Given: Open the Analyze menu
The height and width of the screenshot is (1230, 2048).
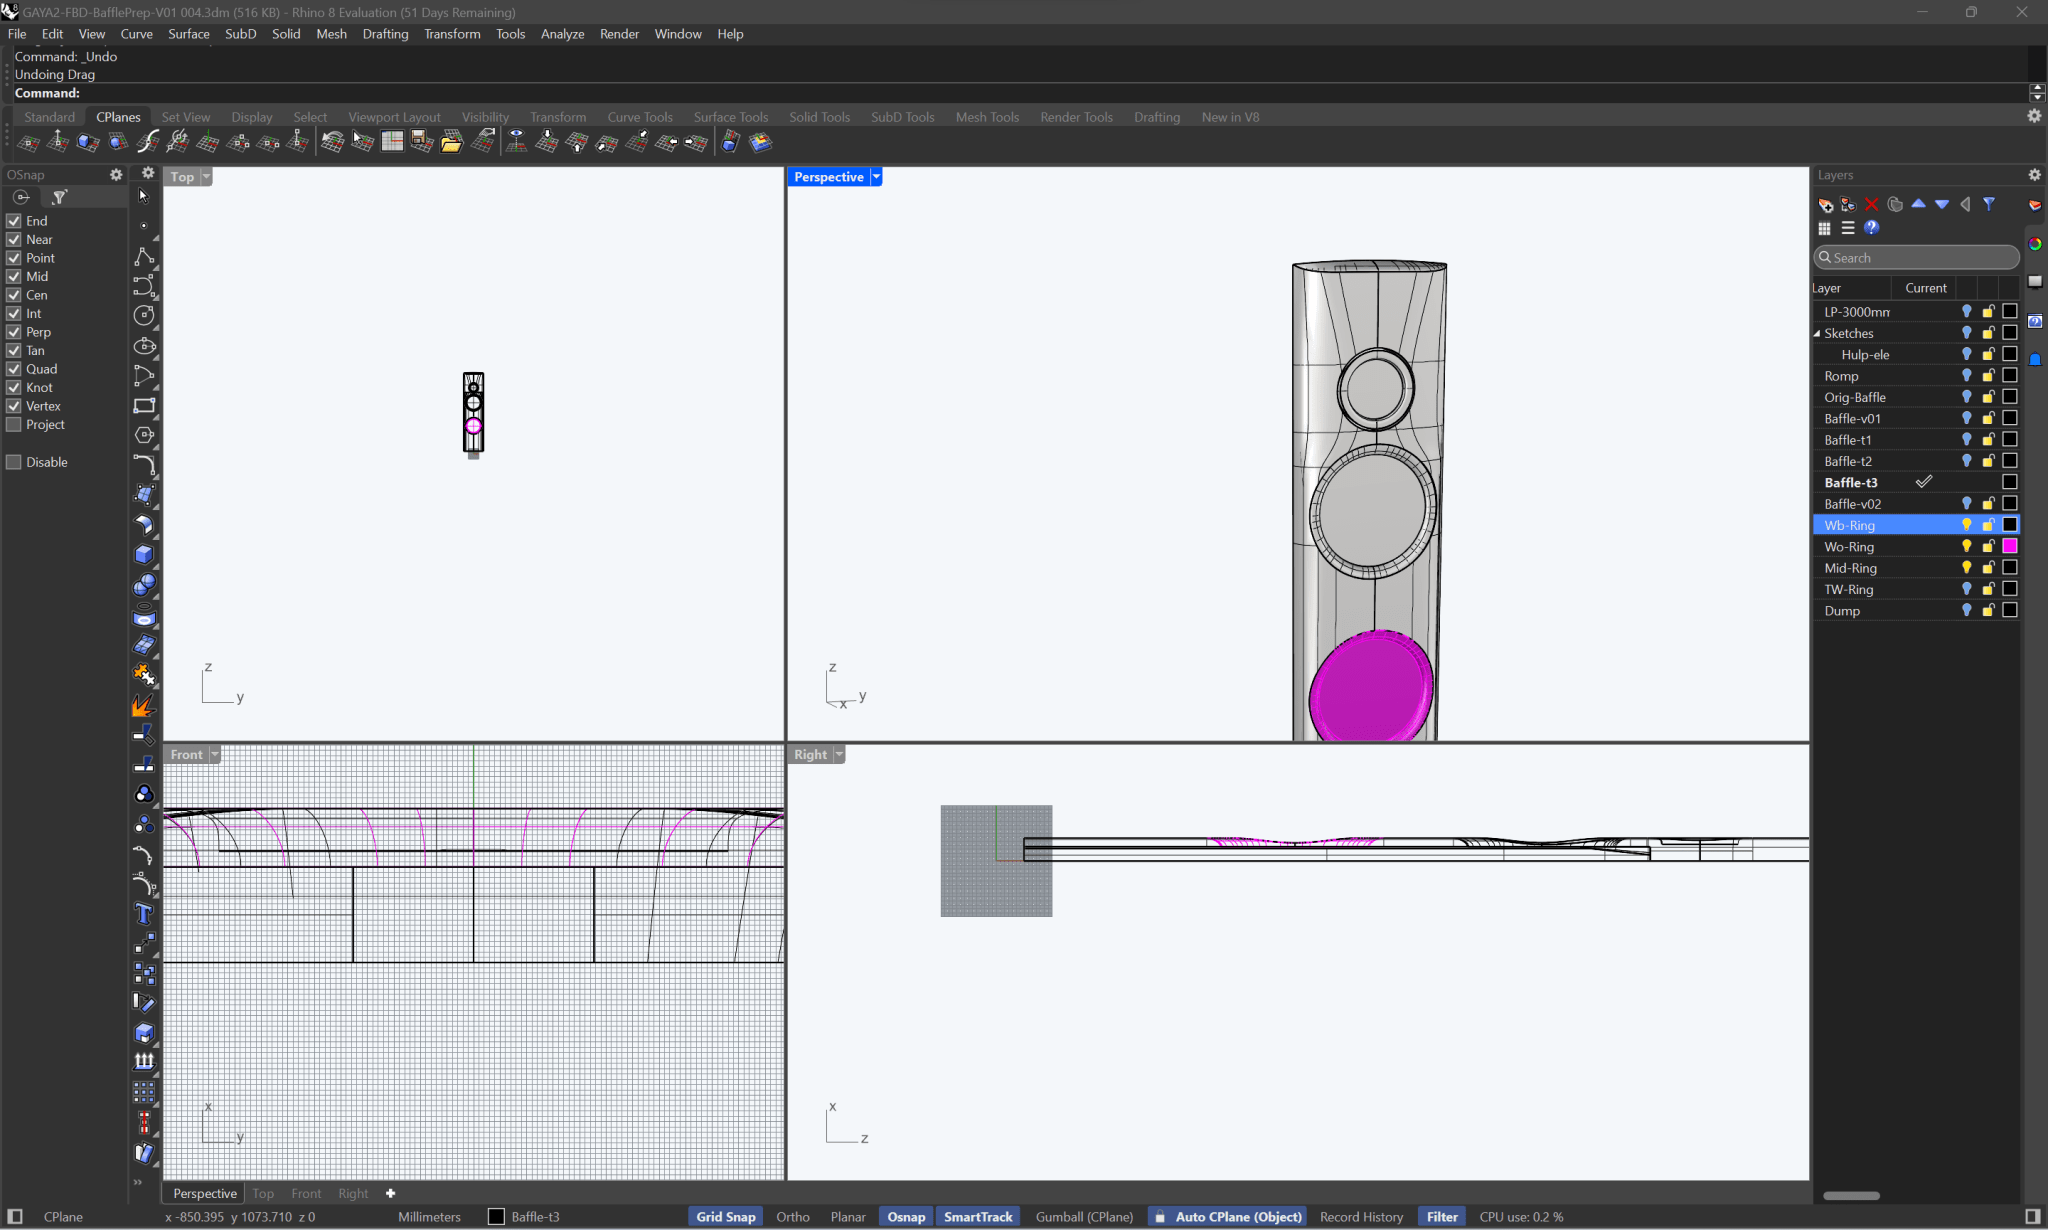Looking at the screenshot, I should (562, 34).
